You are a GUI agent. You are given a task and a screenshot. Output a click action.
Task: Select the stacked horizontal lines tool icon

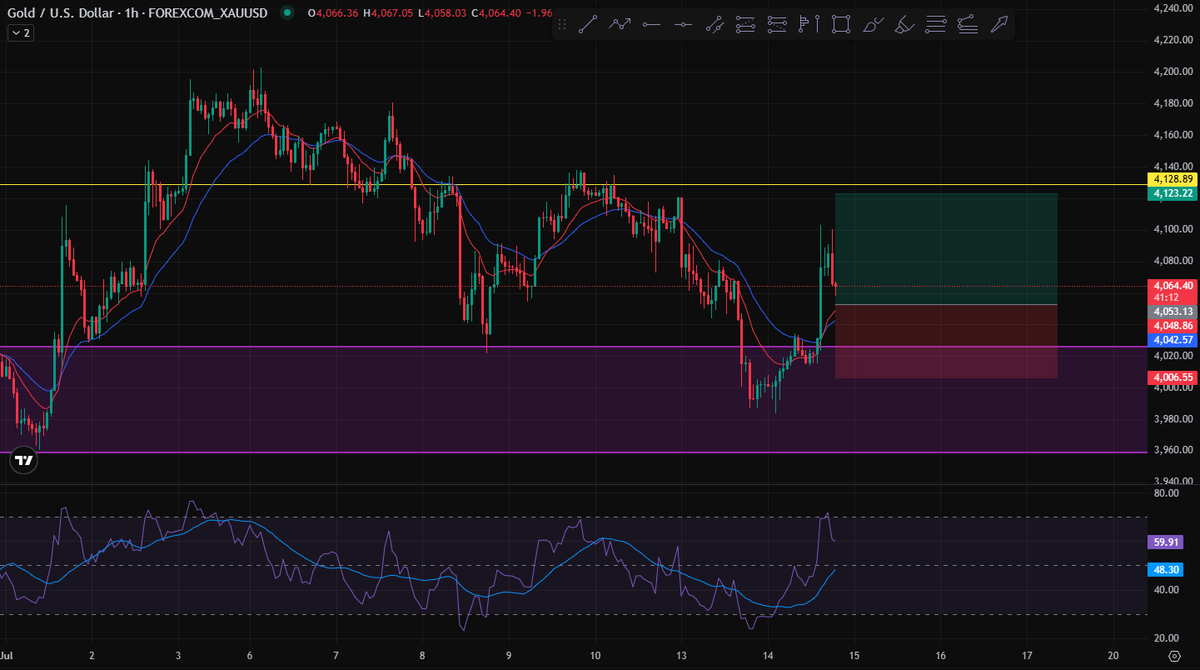[x=935, y=25]
